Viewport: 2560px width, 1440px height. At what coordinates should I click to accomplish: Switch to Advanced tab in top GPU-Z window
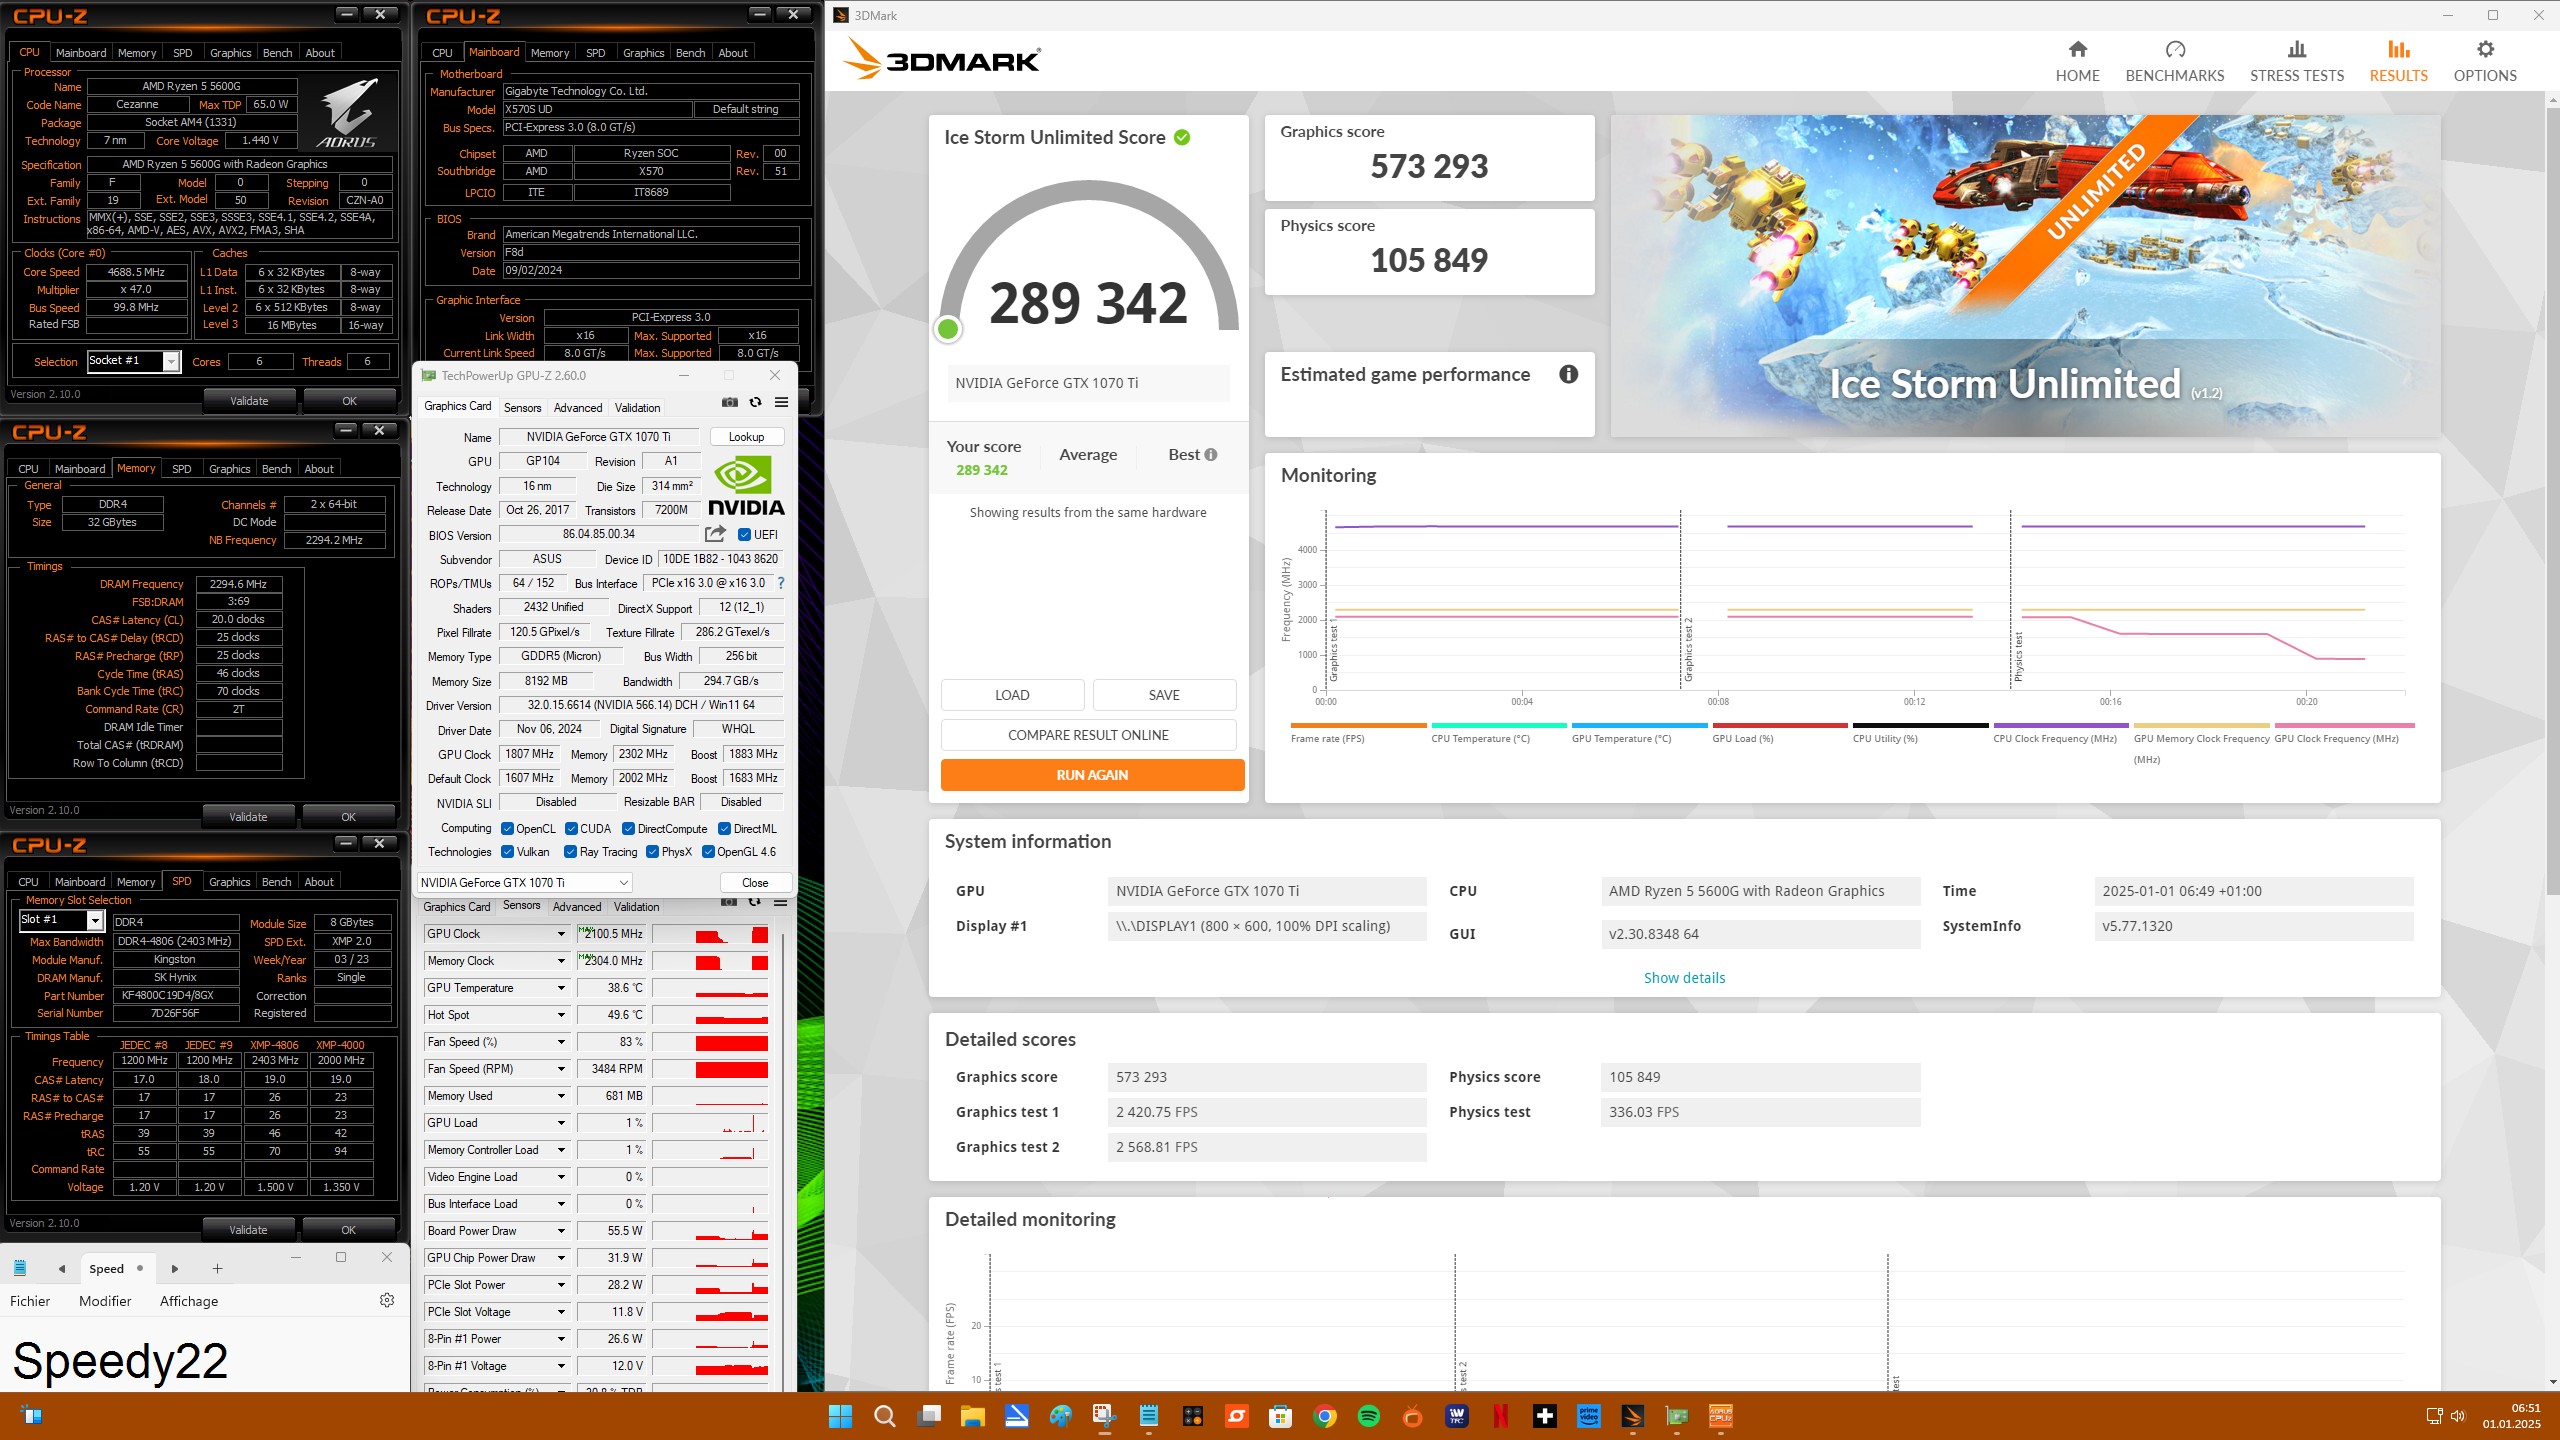coord(578,408)
